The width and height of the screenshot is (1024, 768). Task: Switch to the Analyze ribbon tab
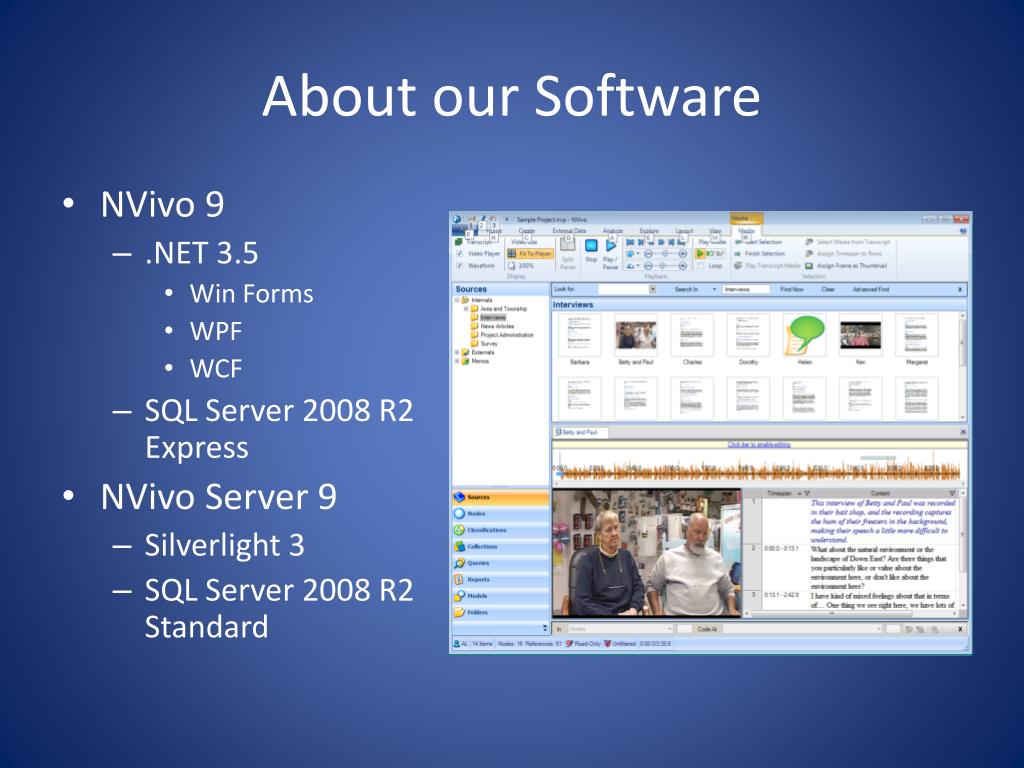point(613,231)
